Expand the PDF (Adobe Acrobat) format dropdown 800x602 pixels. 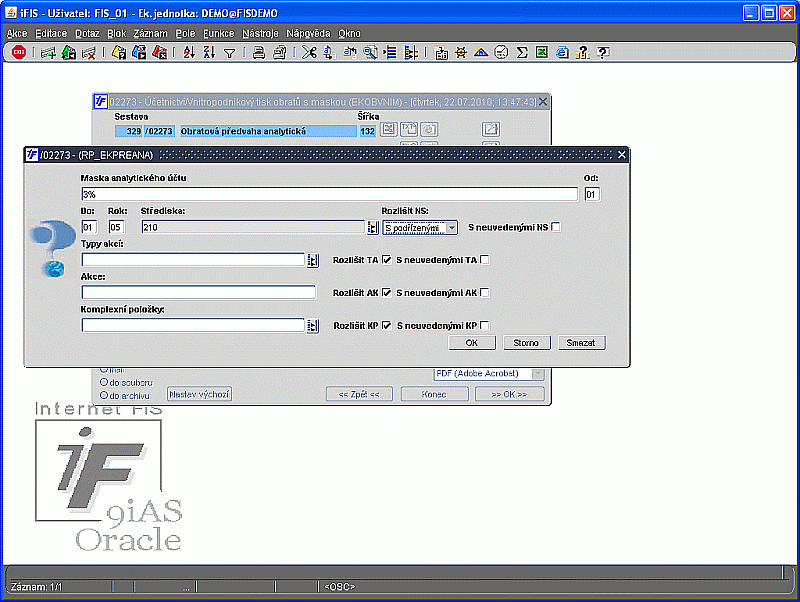pyautogui.click(x=538, y=373)
